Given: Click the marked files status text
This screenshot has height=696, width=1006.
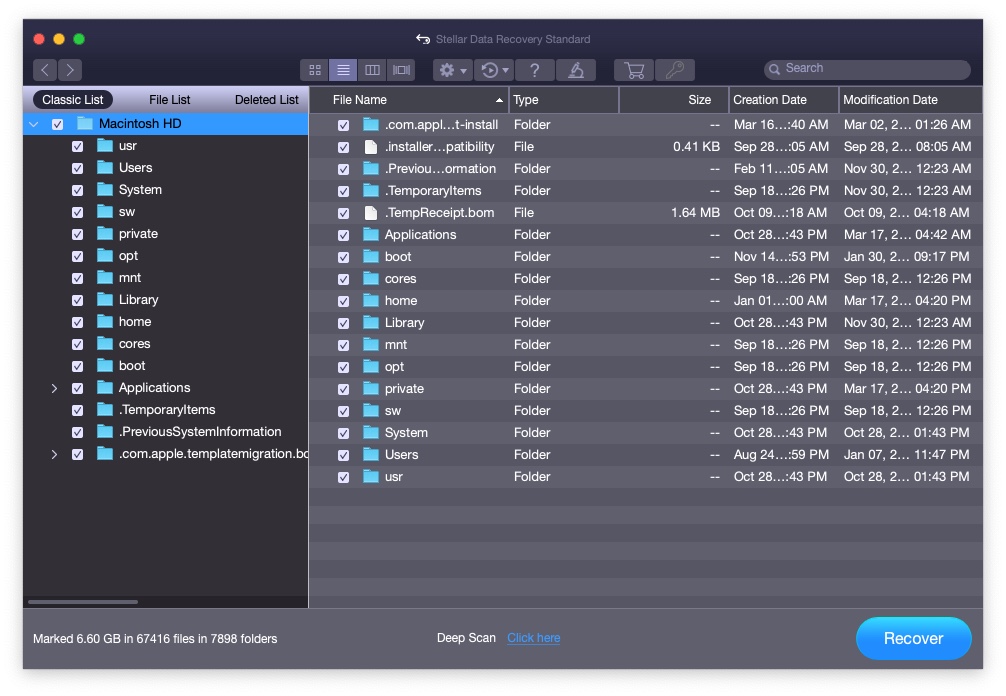Looking at the screenshot, I should coord(155,639).
